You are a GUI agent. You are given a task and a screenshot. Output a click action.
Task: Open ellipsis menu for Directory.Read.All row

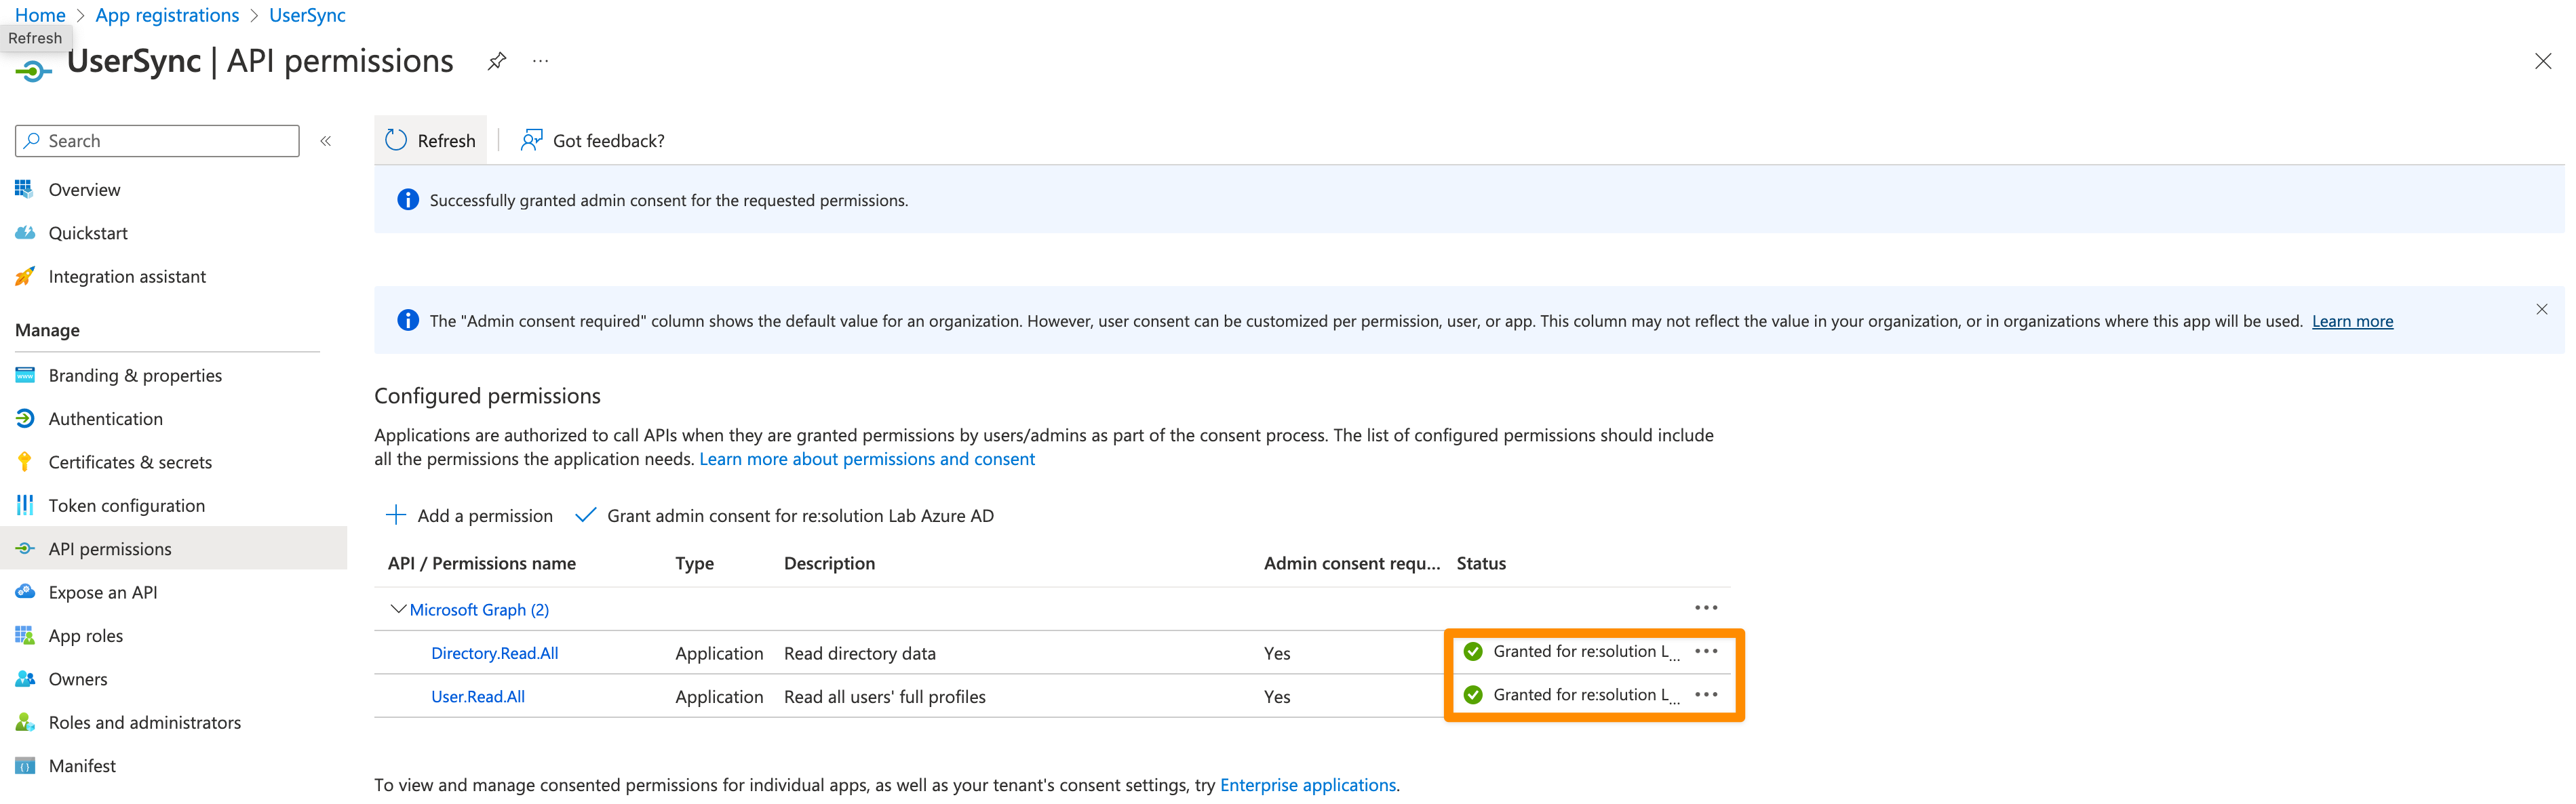tap(1706, 651)
